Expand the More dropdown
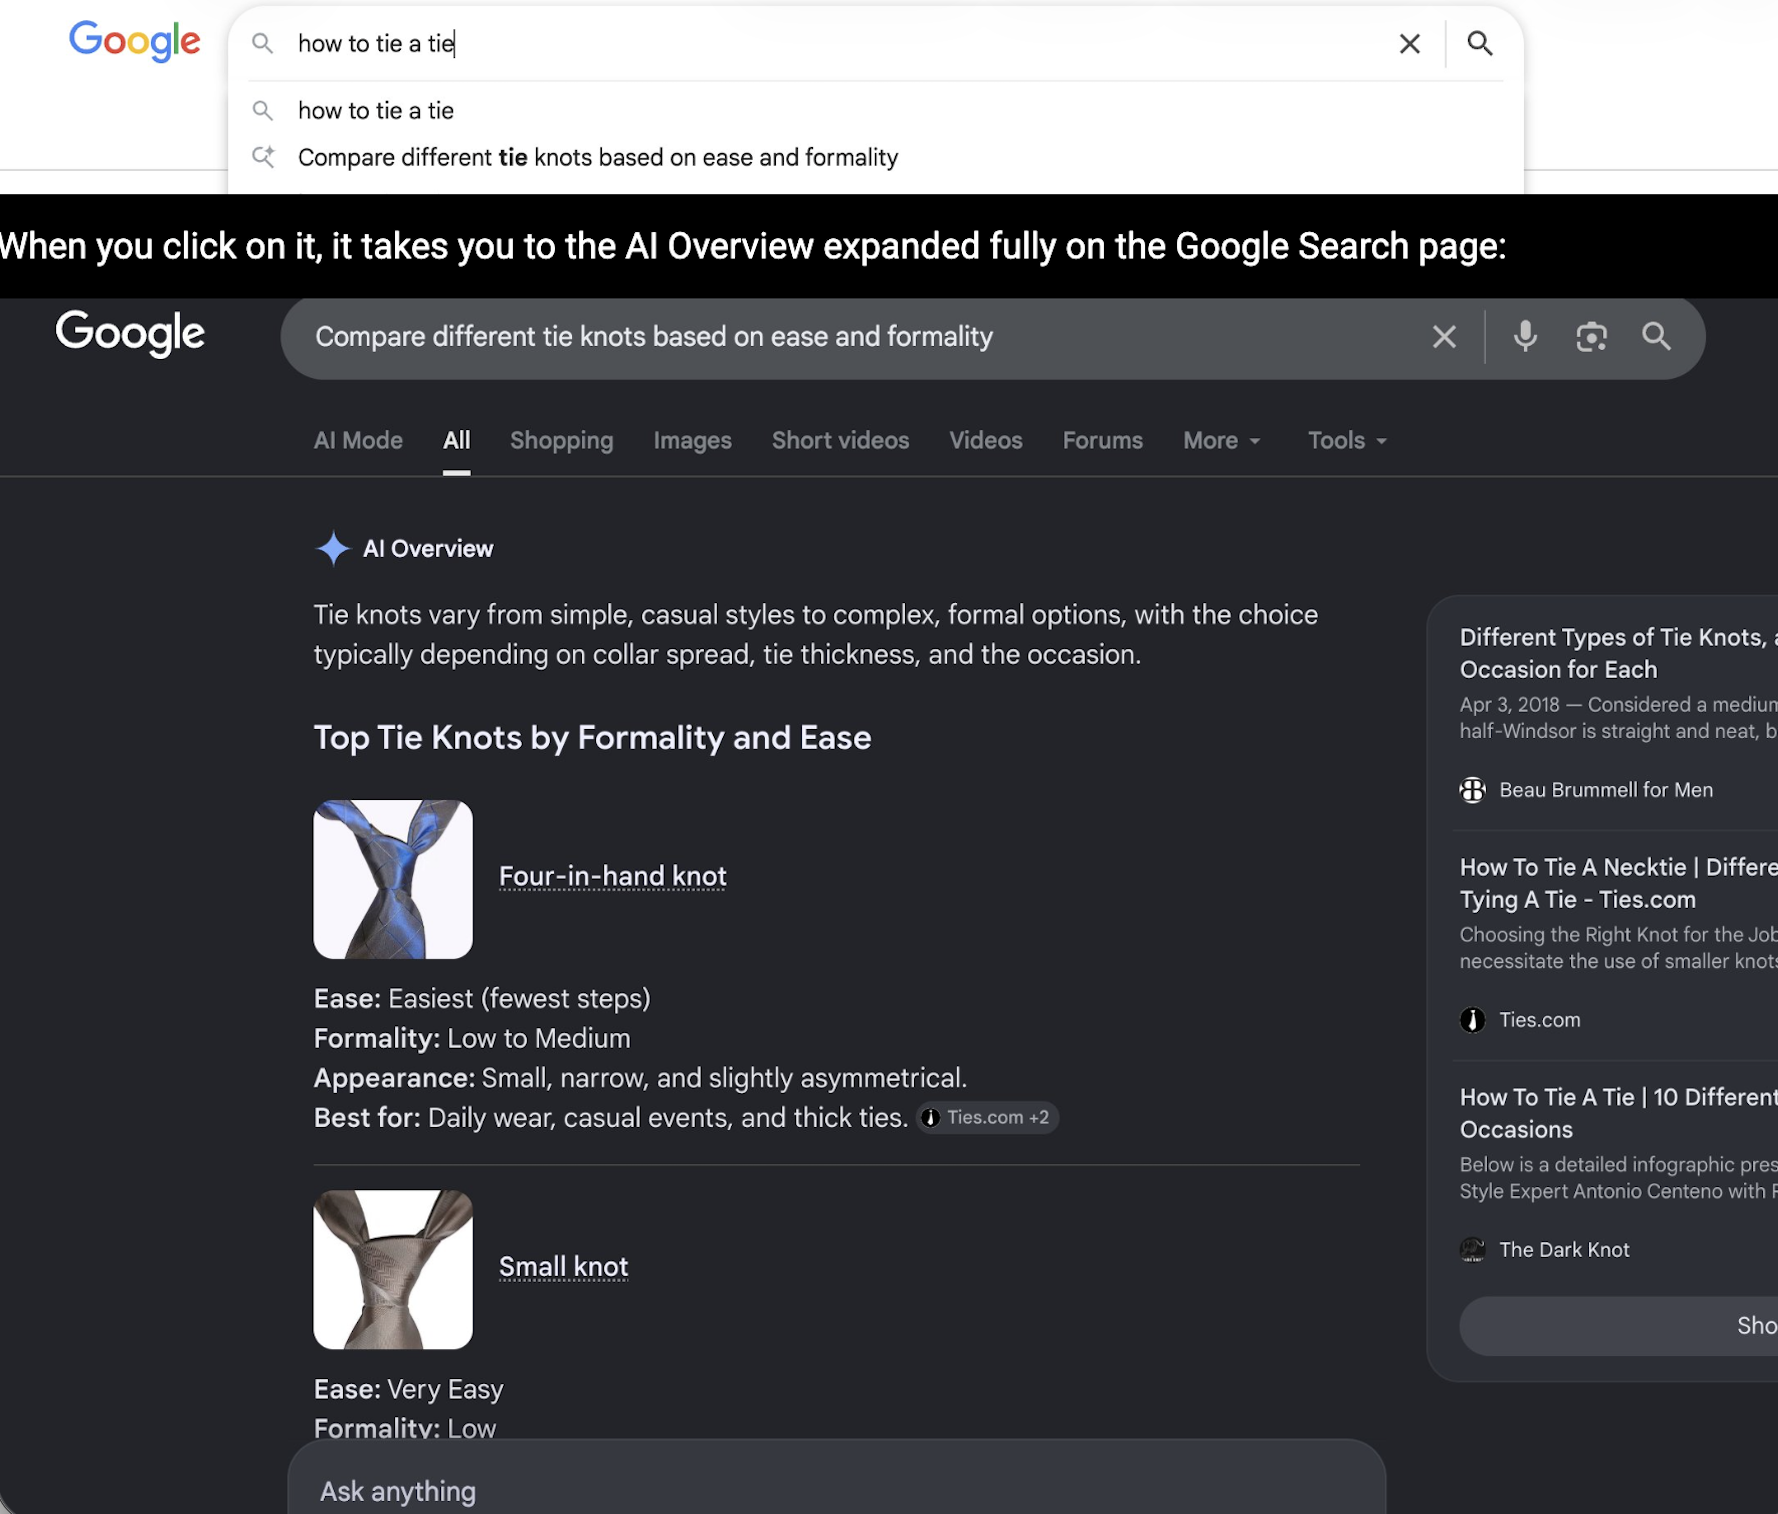The height and width of the screenshot is (1514, 1778). click(x=1222, y=441)
